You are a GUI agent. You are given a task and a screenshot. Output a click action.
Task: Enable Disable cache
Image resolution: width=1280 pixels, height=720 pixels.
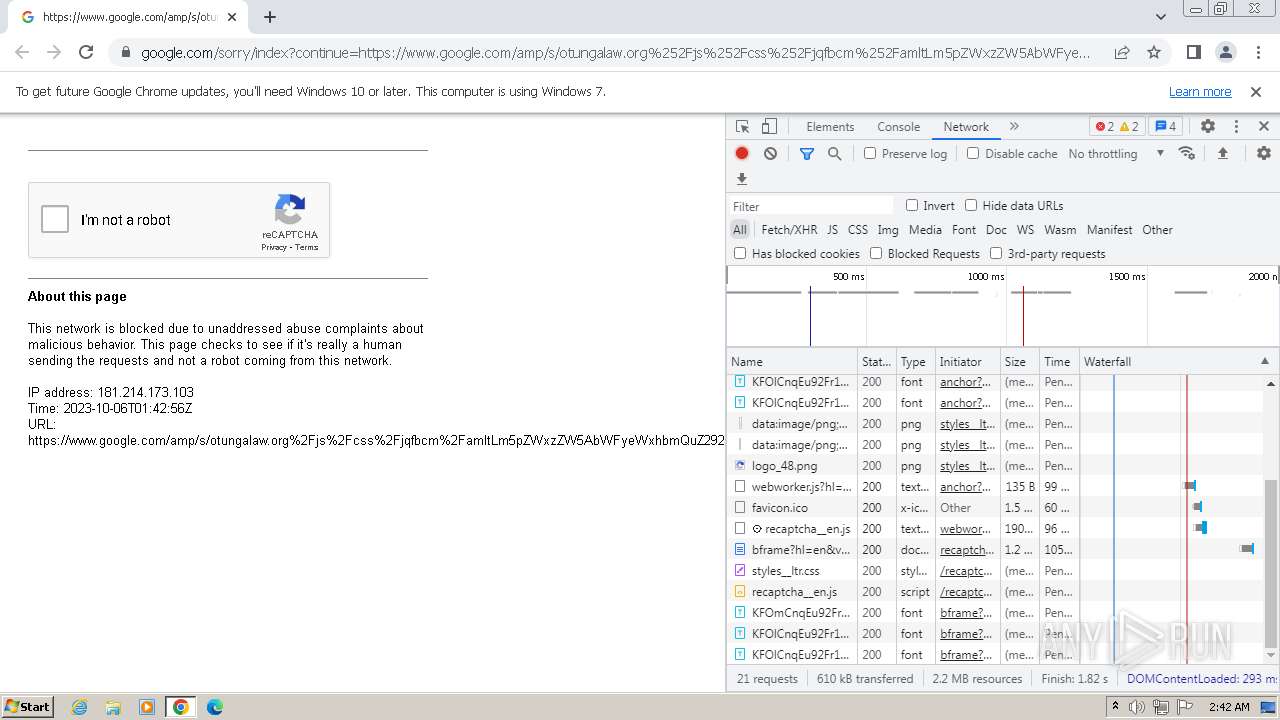tap(973, 153)
